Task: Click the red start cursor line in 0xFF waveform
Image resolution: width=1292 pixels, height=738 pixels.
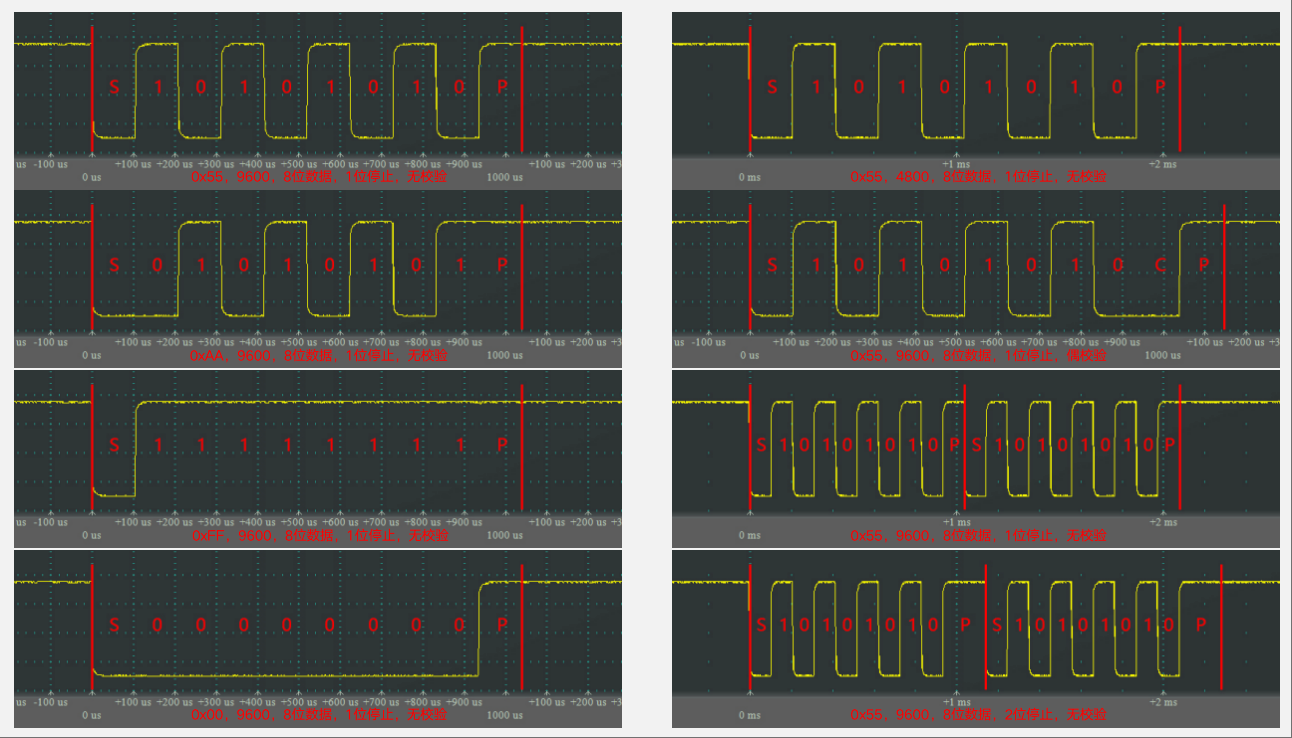Action: pyautogui.click(x=92, y=440)
